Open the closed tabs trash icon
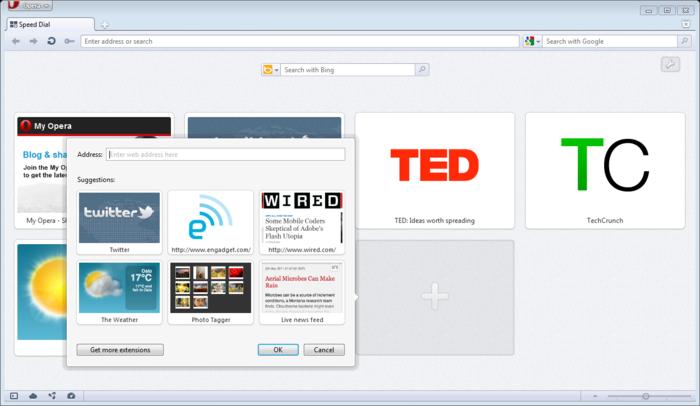700x406 pixels. 686,24
